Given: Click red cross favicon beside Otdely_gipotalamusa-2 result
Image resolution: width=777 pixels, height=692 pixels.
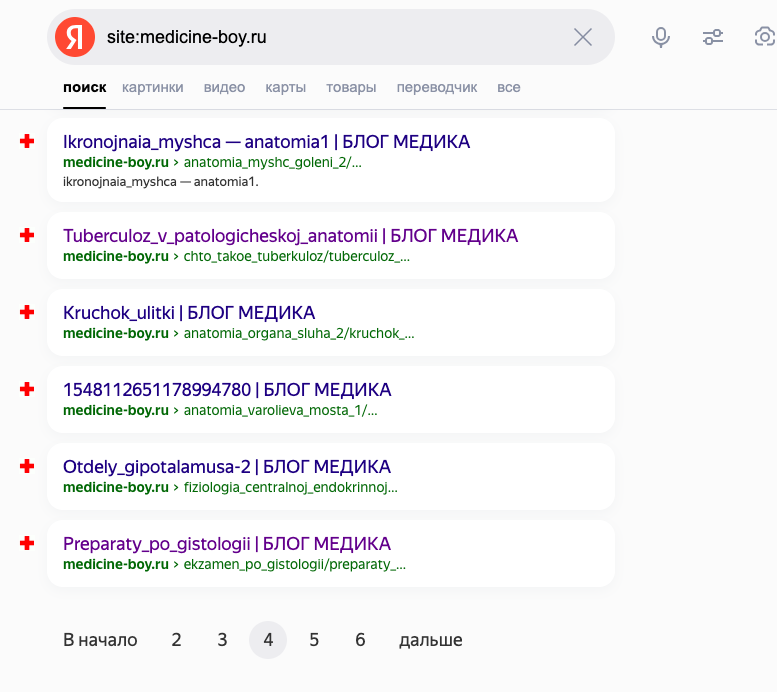Looking at the screenshot, I should click(27, 466).
